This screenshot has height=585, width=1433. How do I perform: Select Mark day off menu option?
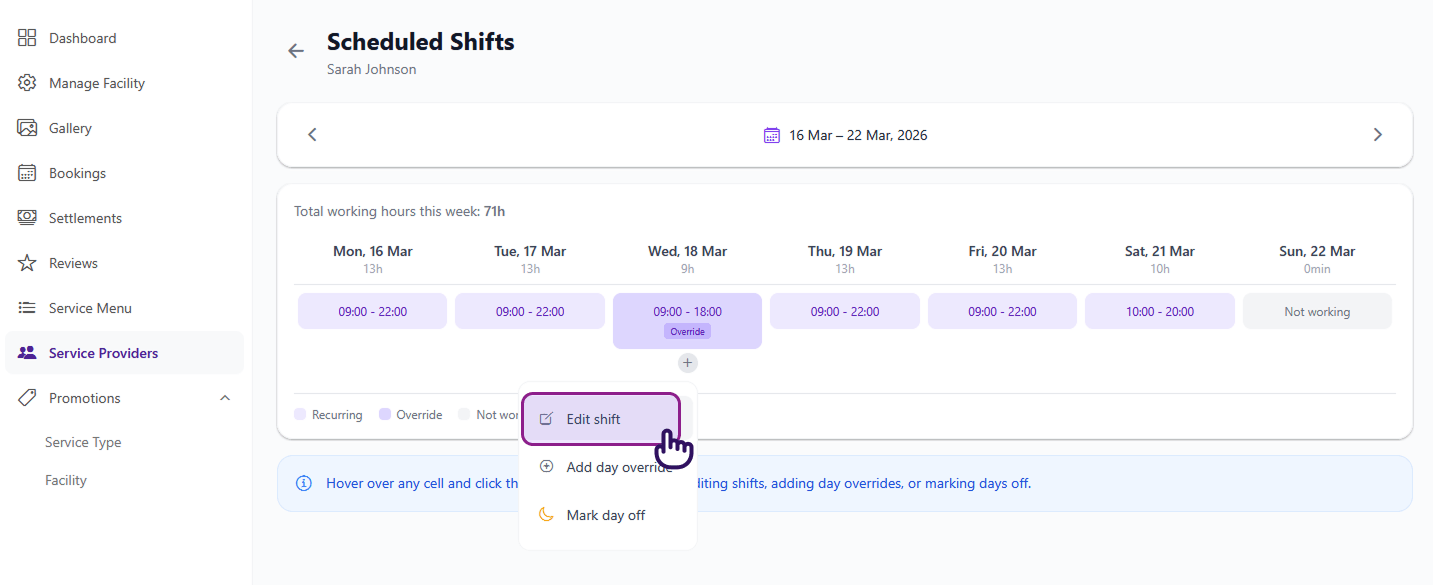605,515
